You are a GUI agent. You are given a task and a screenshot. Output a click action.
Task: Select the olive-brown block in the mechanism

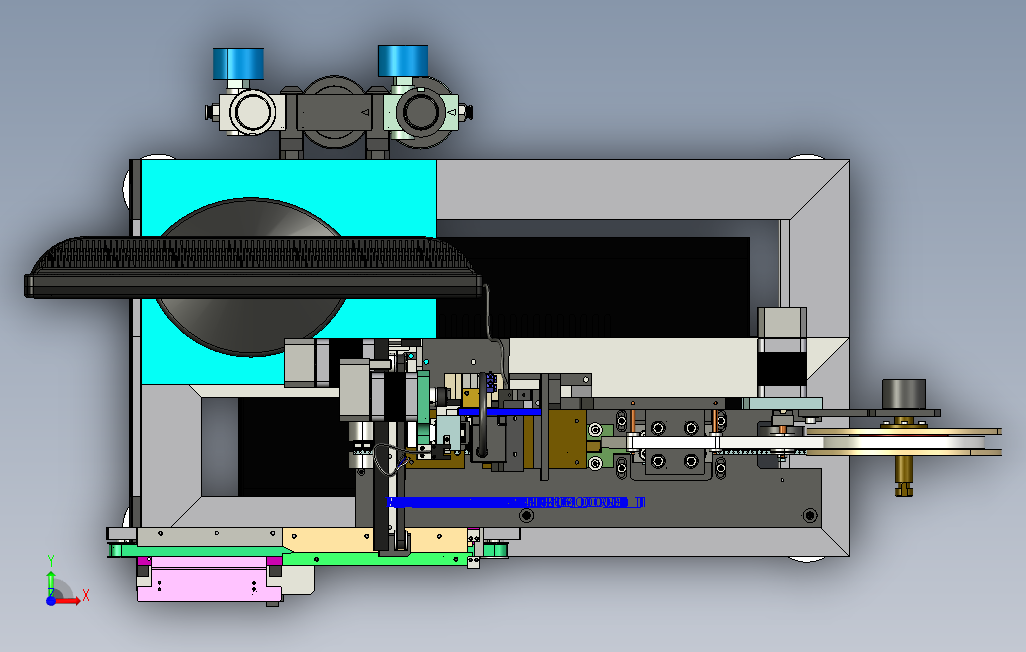point(567,439)
